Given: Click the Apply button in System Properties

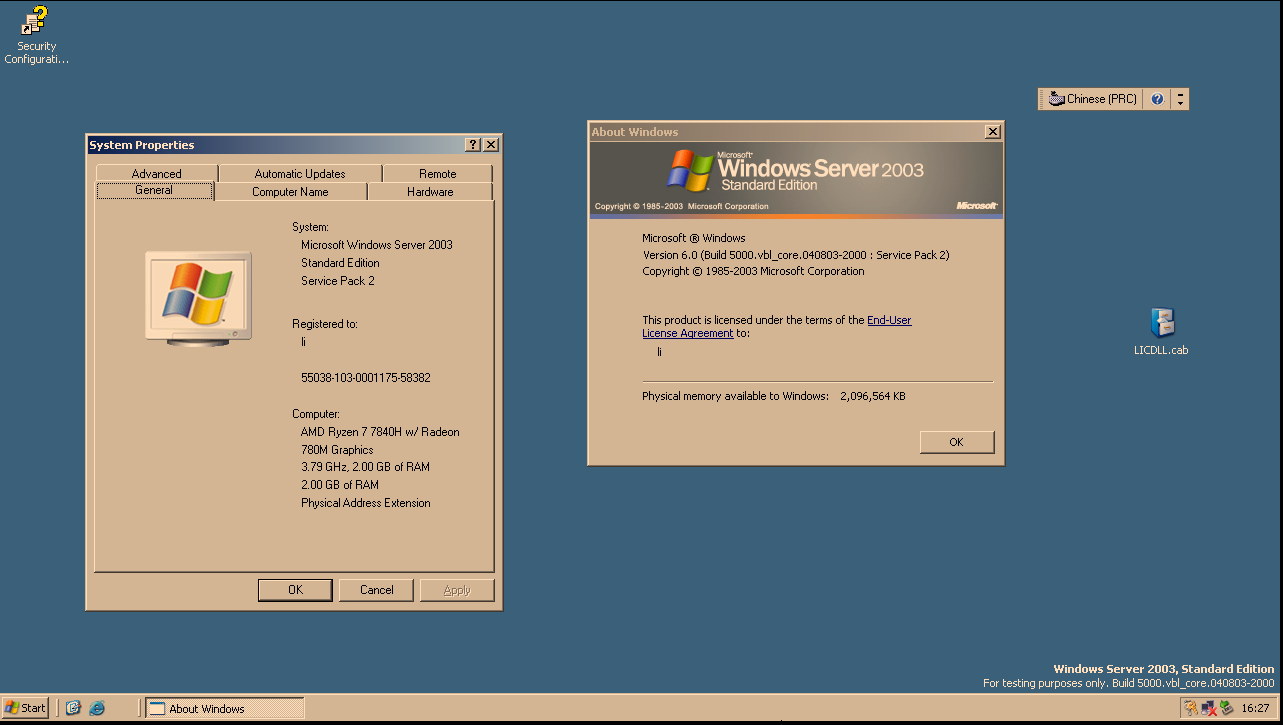Looking at the screenshot, I should click(x=457, y=590).
